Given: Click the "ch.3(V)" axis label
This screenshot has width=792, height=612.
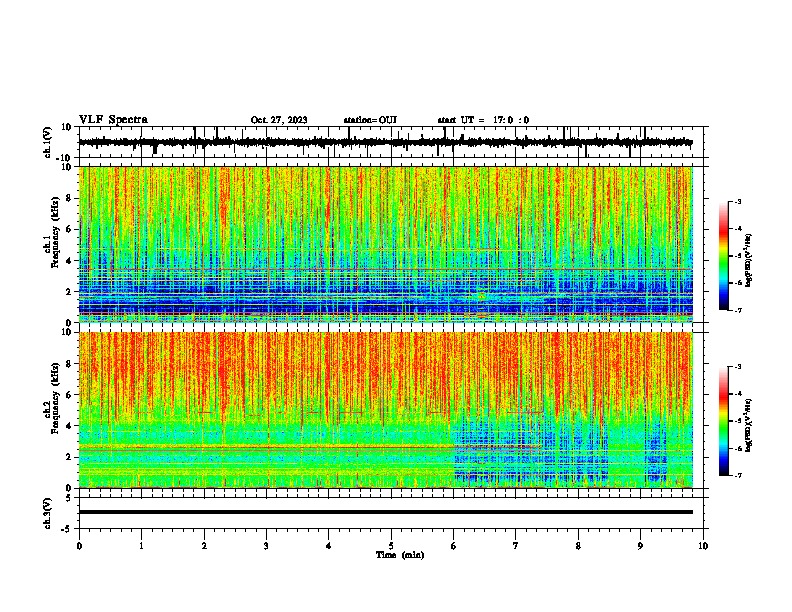Looking at the screenshot, I should (x=48, y=513).
